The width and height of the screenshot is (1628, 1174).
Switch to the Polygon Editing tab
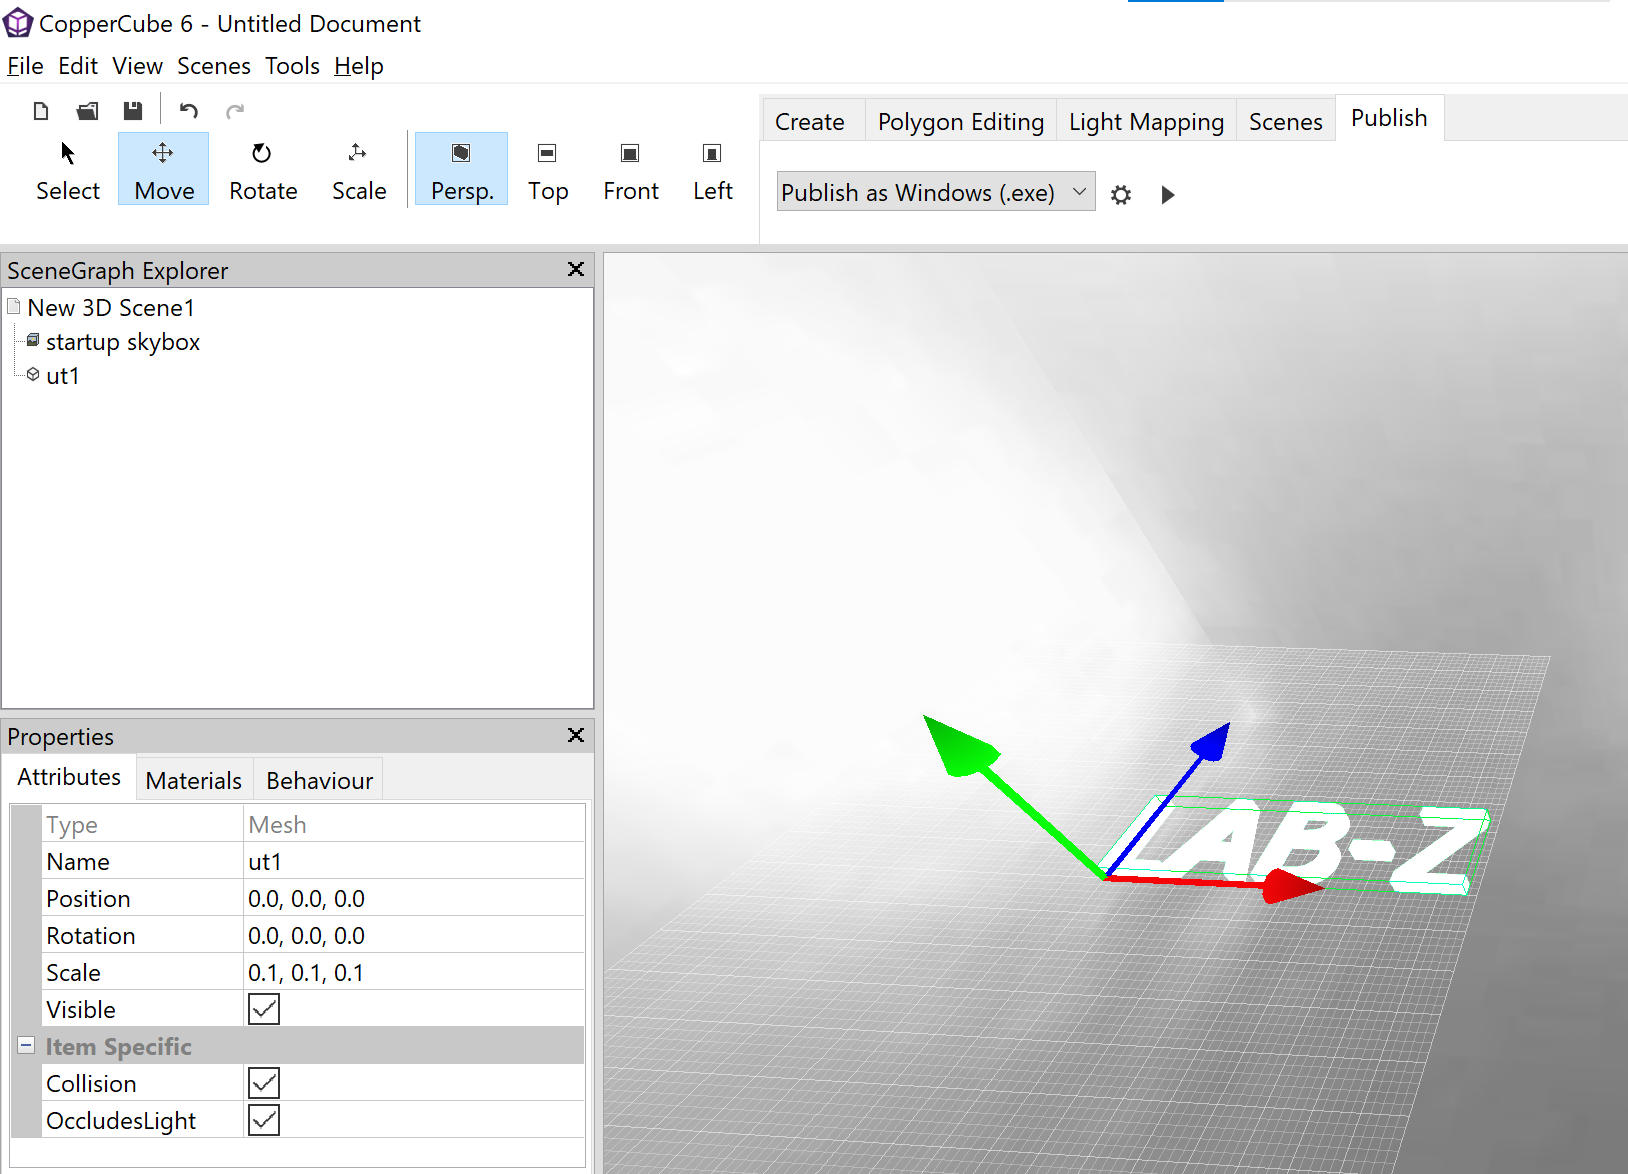[961, 122]
